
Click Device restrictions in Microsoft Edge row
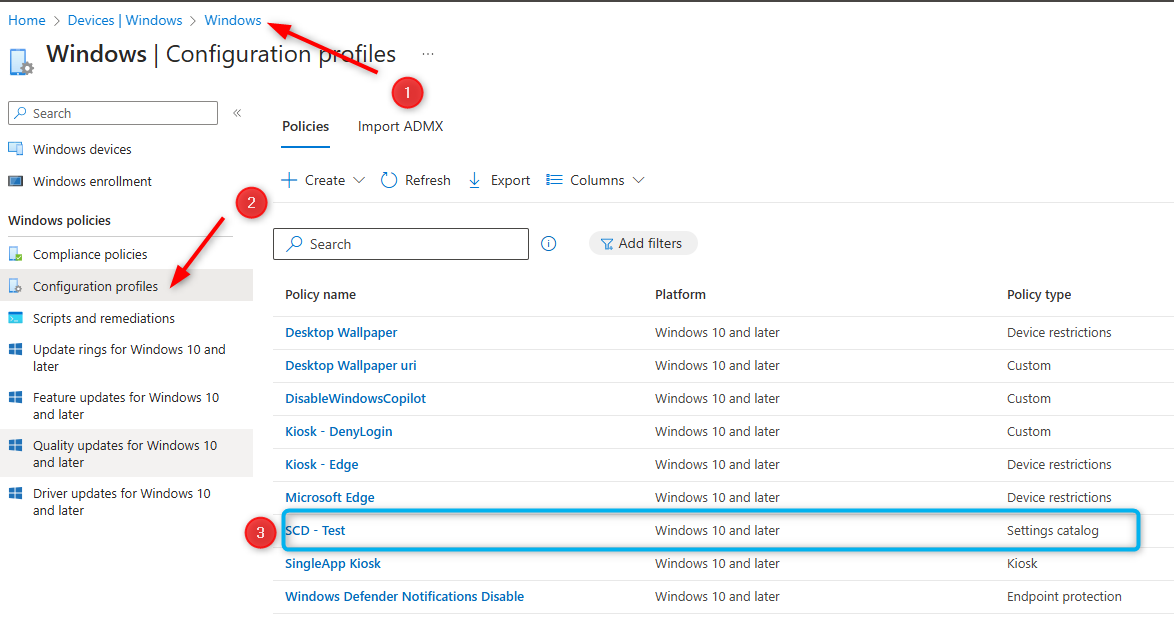(1059, 497)
